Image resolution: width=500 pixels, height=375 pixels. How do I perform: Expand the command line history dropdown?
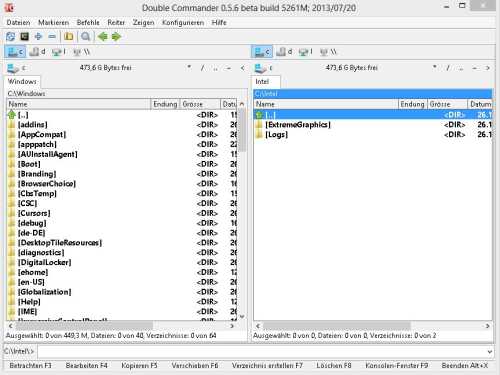point(489,351)
